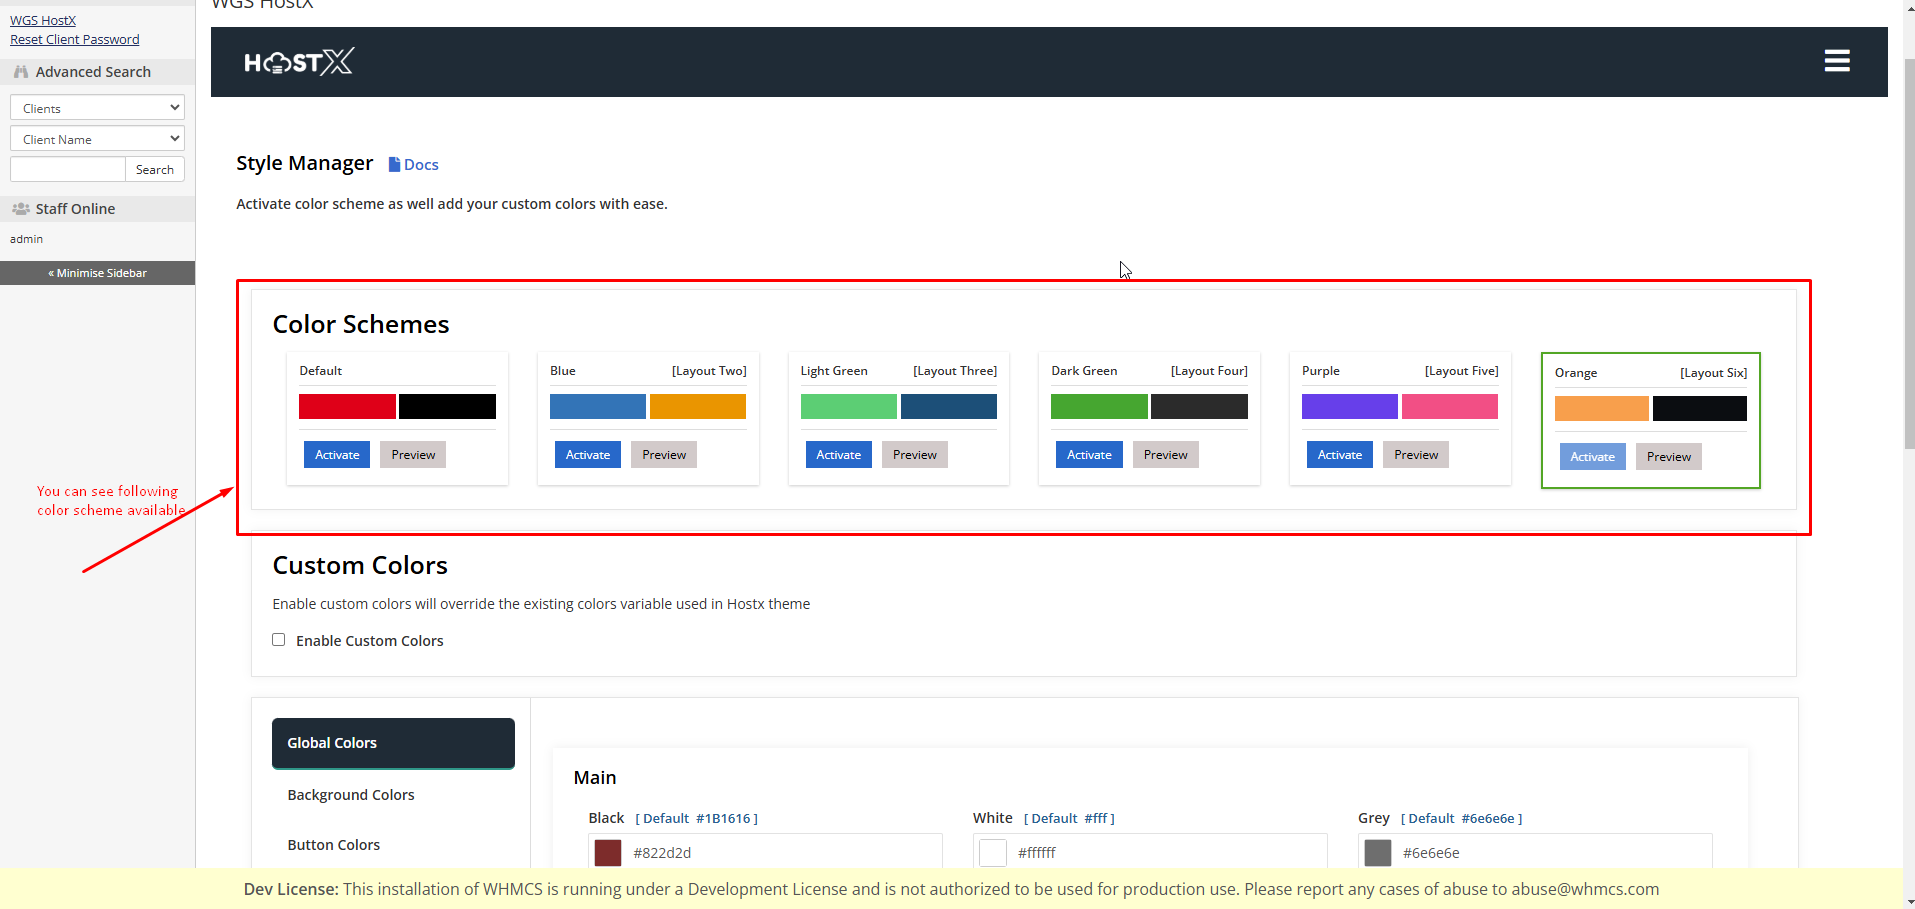The image size is (1915, 909).
Task: Open Reset Client Password link
Action: (x=75, y=40)
